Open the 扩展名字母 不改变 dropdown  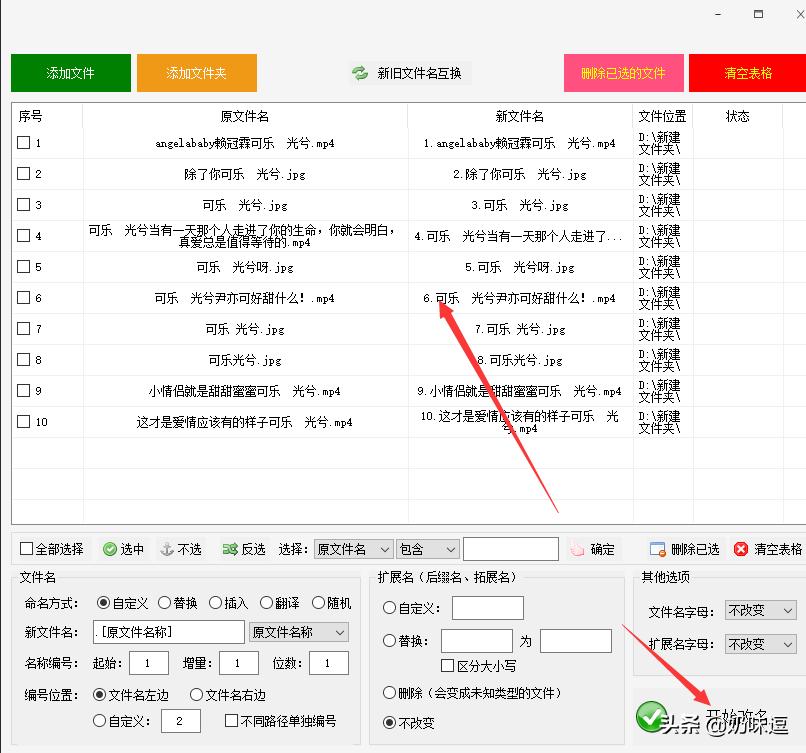pyautogui.click(x=760, y=644)
